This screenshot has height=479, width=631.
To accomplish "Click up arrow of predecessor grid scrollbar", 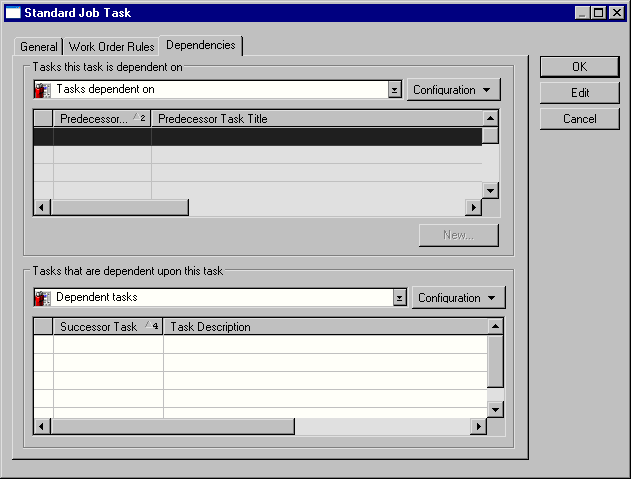I will (490, 118).
